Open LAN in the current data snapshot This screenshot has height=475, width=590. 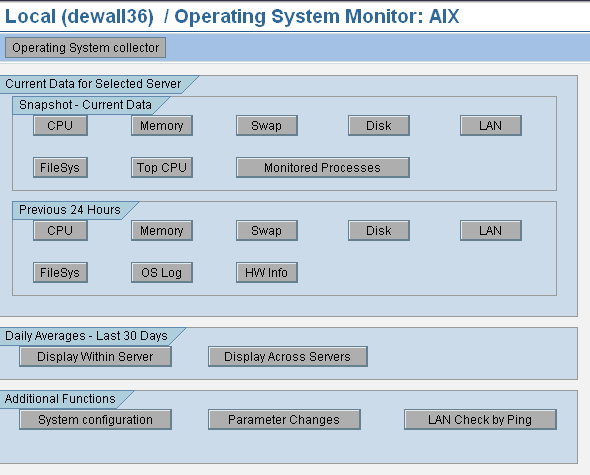click(x=491, y=125)
